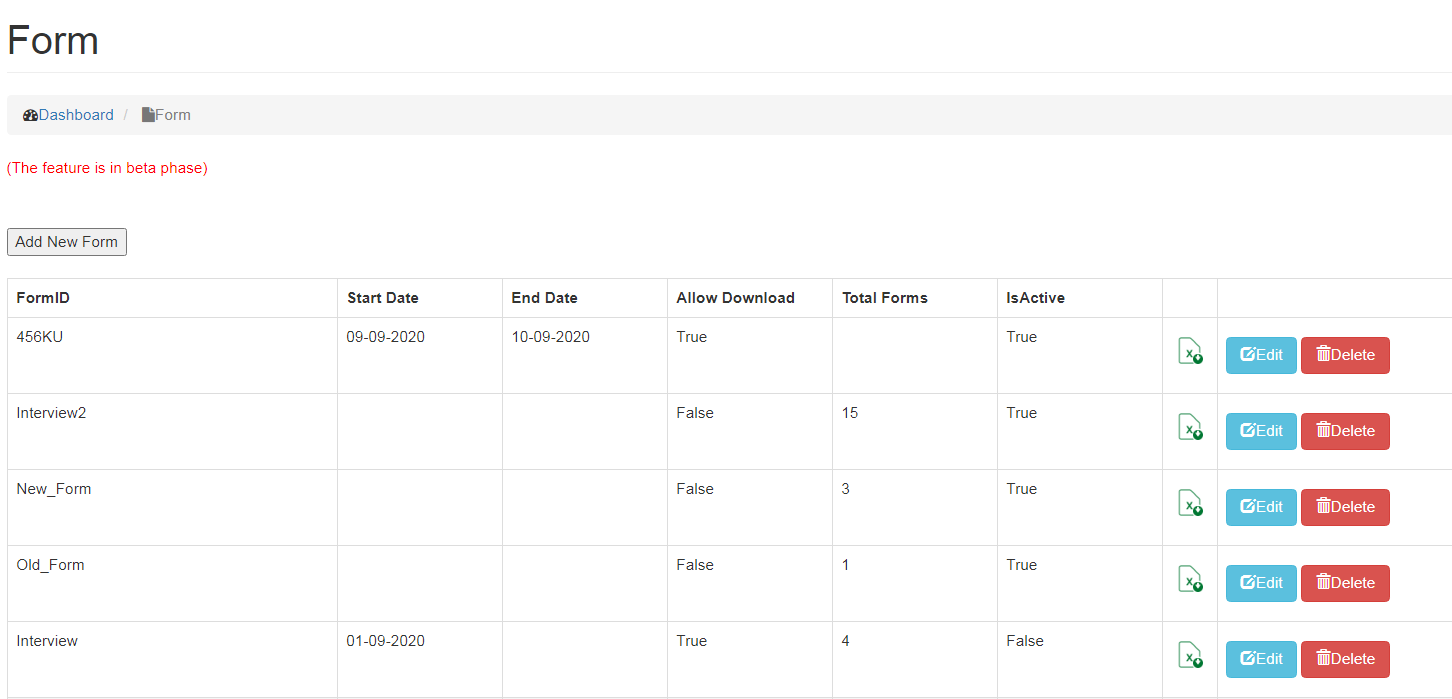
Task: Add a new form
Action: [67, 242]
